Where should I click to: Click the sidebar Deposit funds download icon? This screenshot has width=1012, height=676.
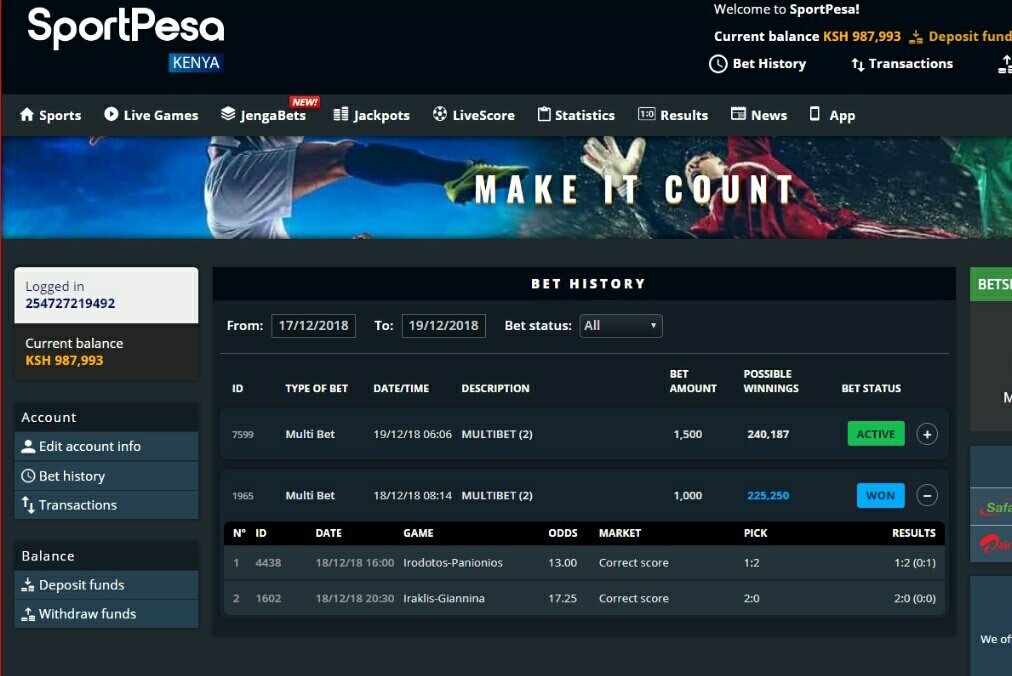click(x=28, y=585)
